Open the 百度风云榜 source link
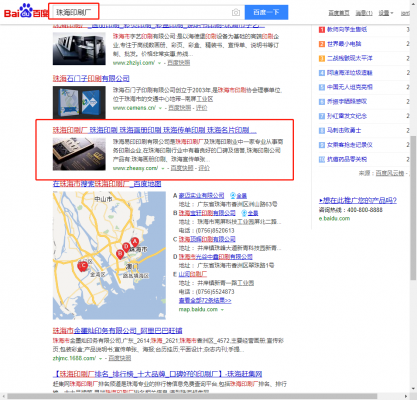417x400 pixels. (390, 173)
